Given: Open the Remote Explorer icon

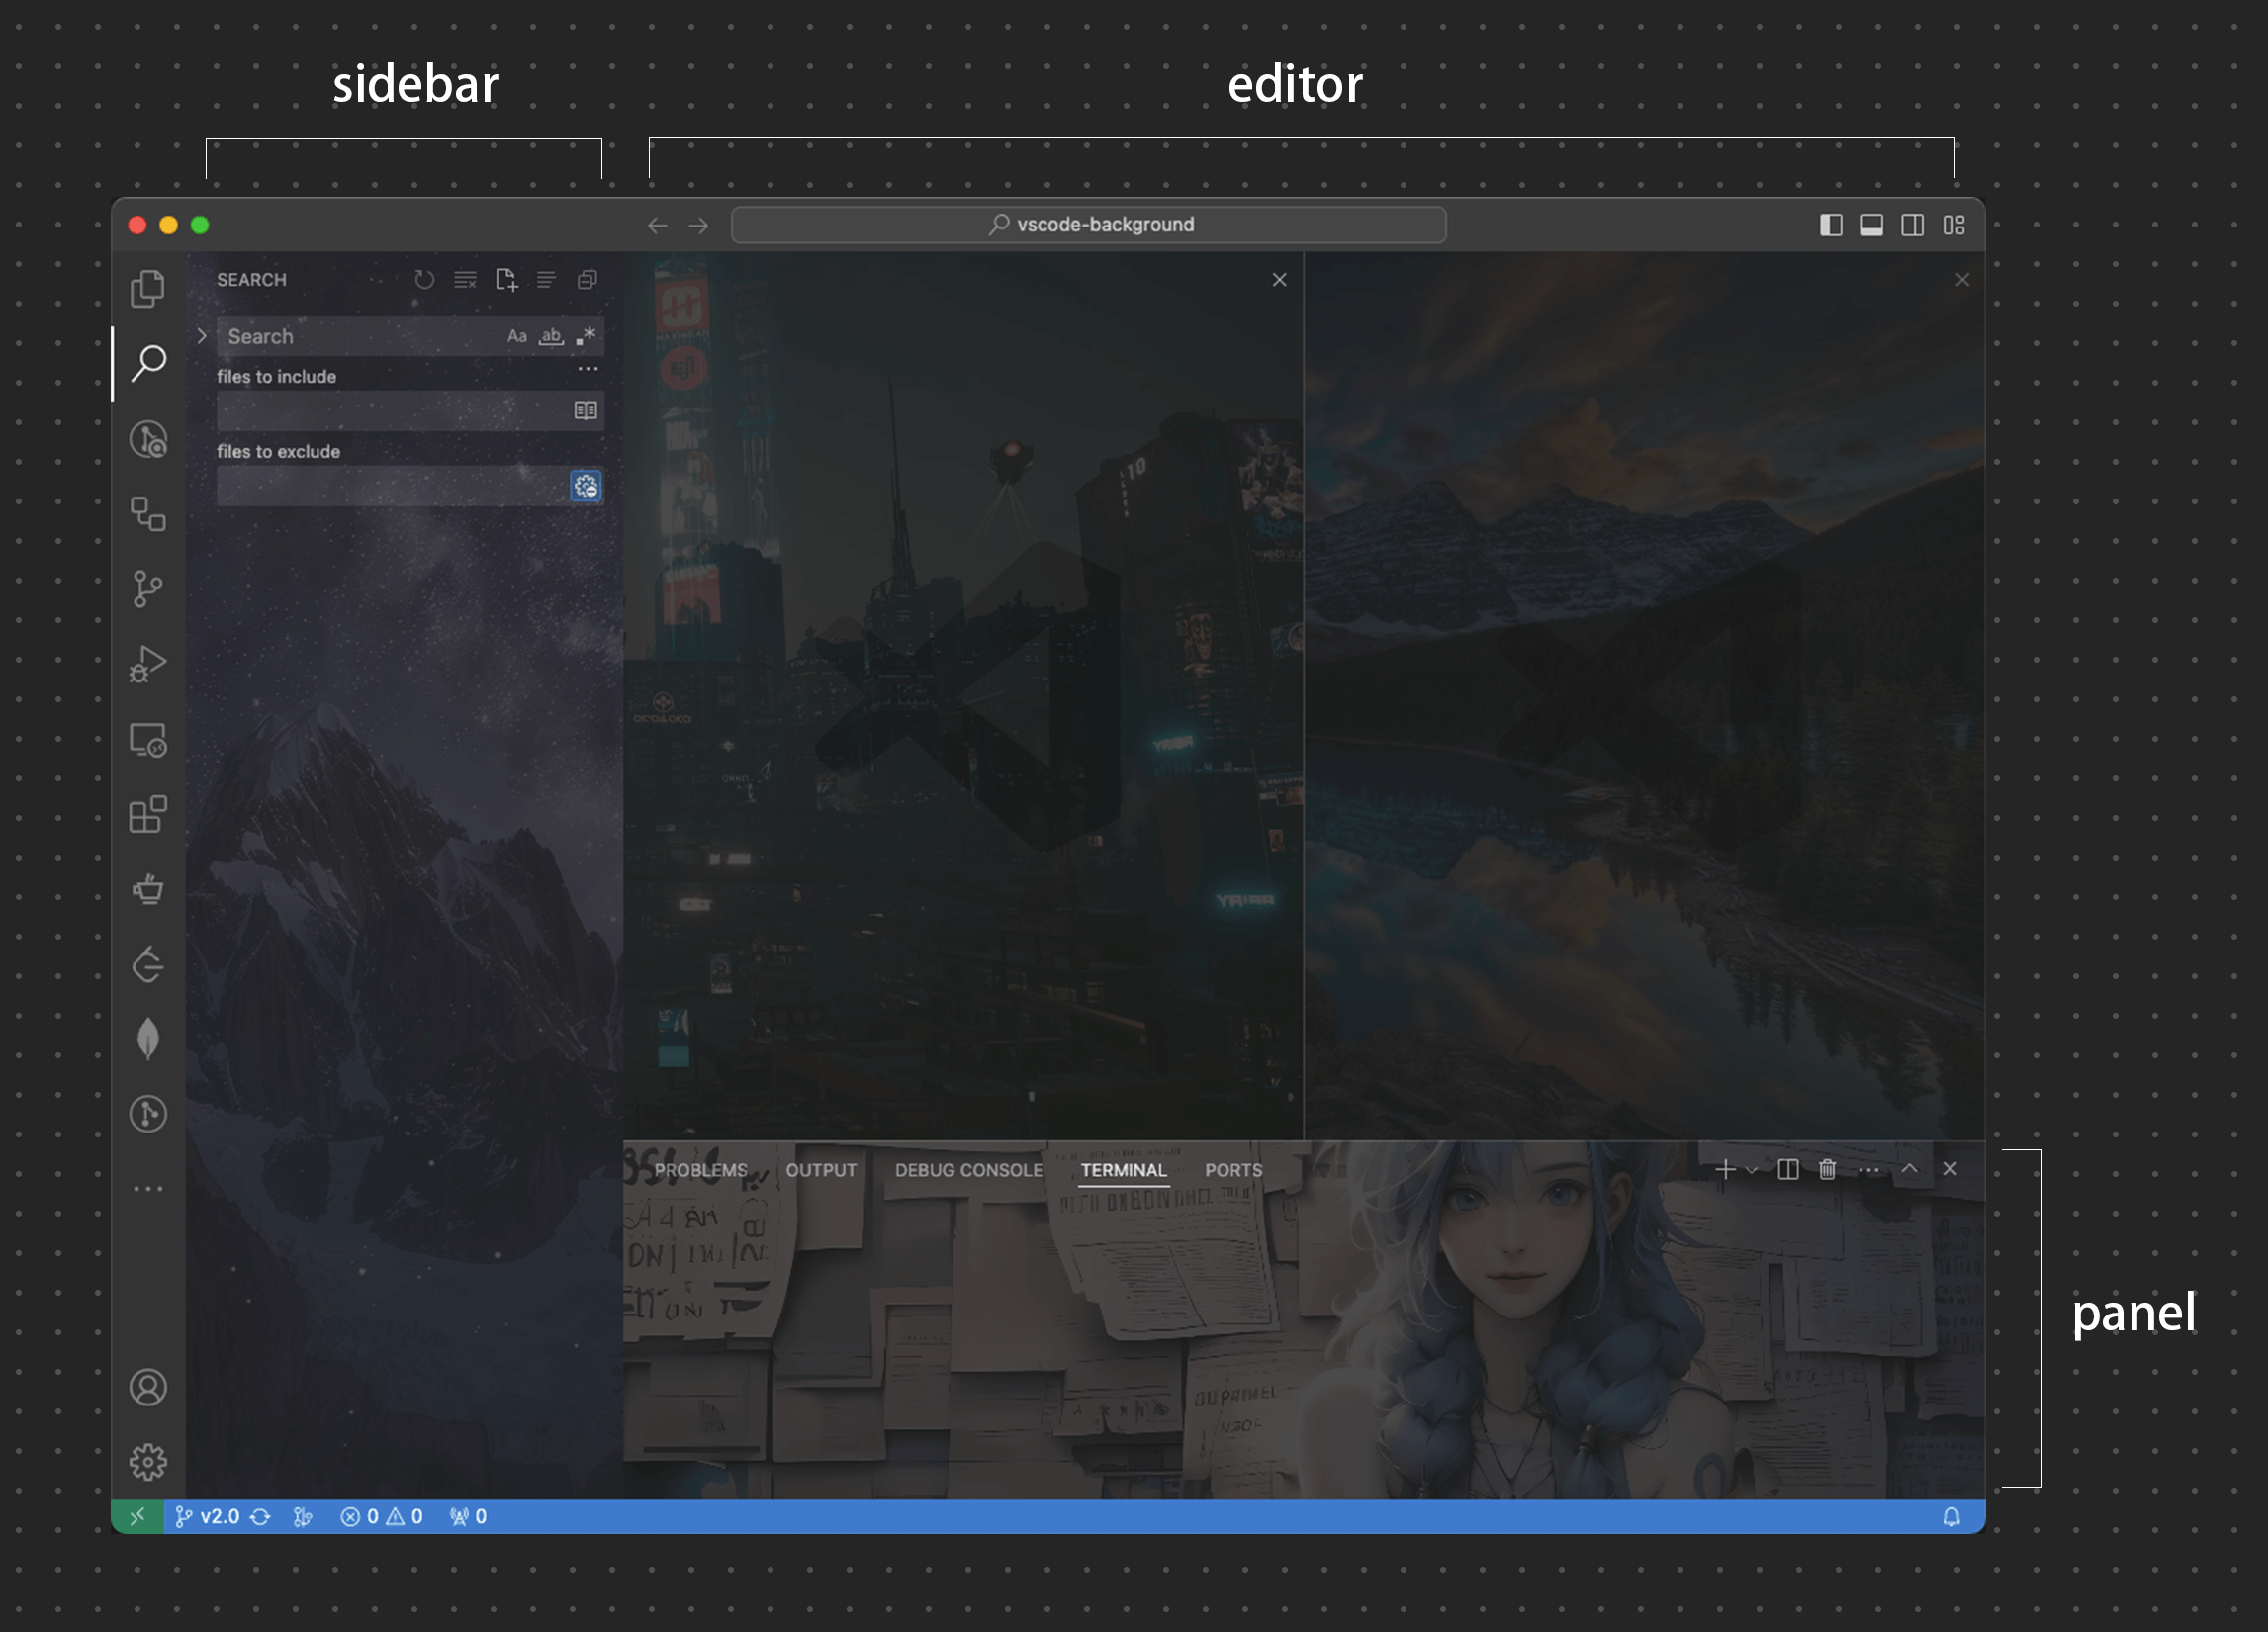Looking at the screenshot, I should click(x=148, y=740).
